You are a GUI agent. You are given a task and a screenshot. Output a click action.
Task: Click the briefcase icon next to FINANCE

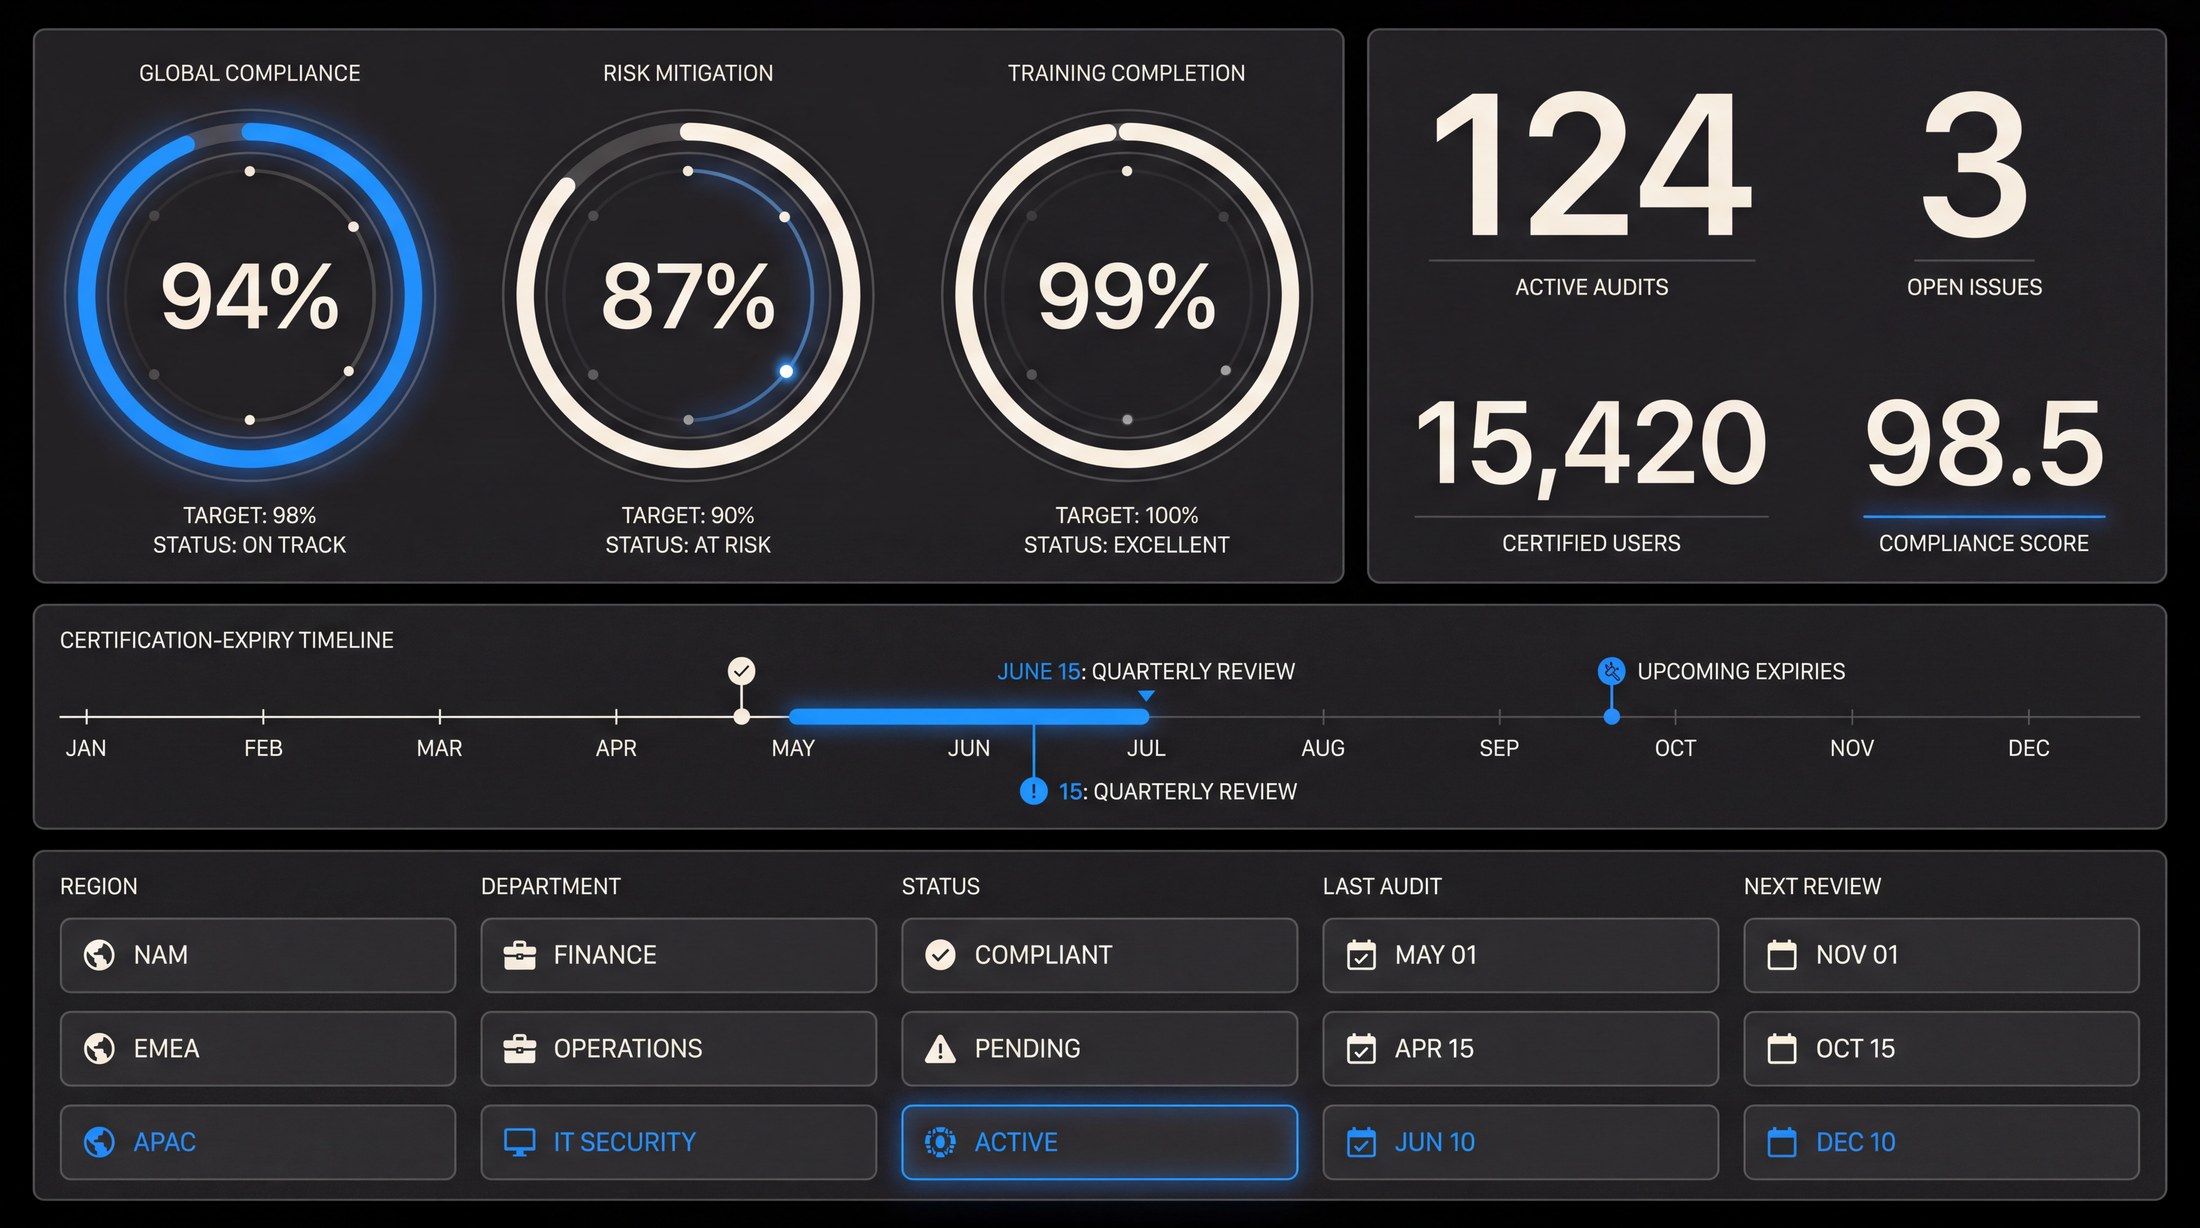(519, 955)
